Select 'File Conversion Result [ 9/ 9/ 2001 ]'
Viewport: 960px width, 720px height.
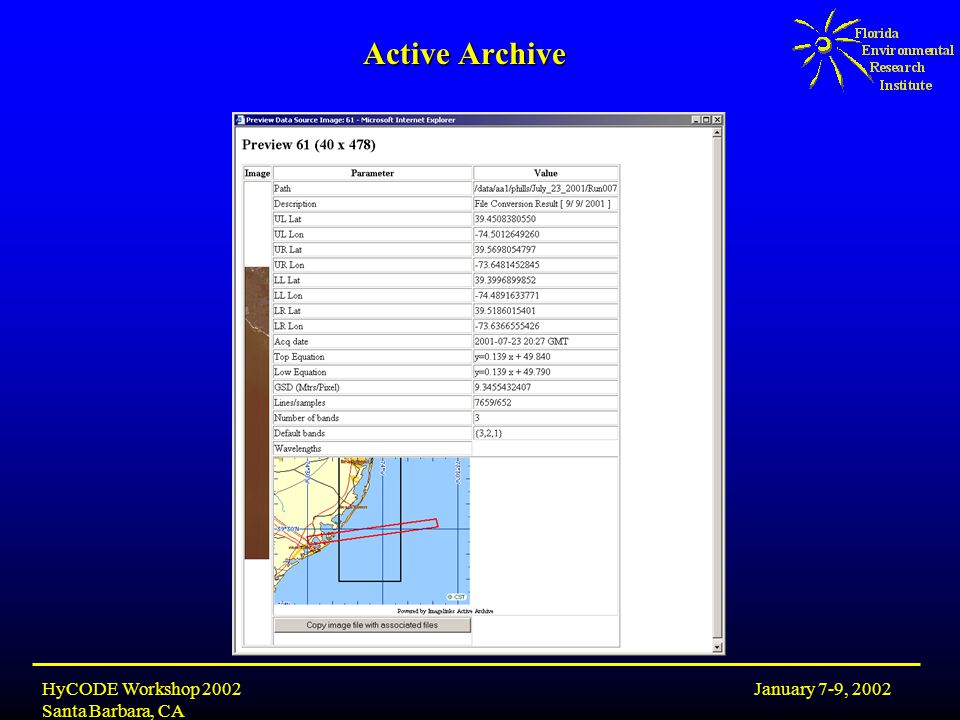[x=542, y=204]
